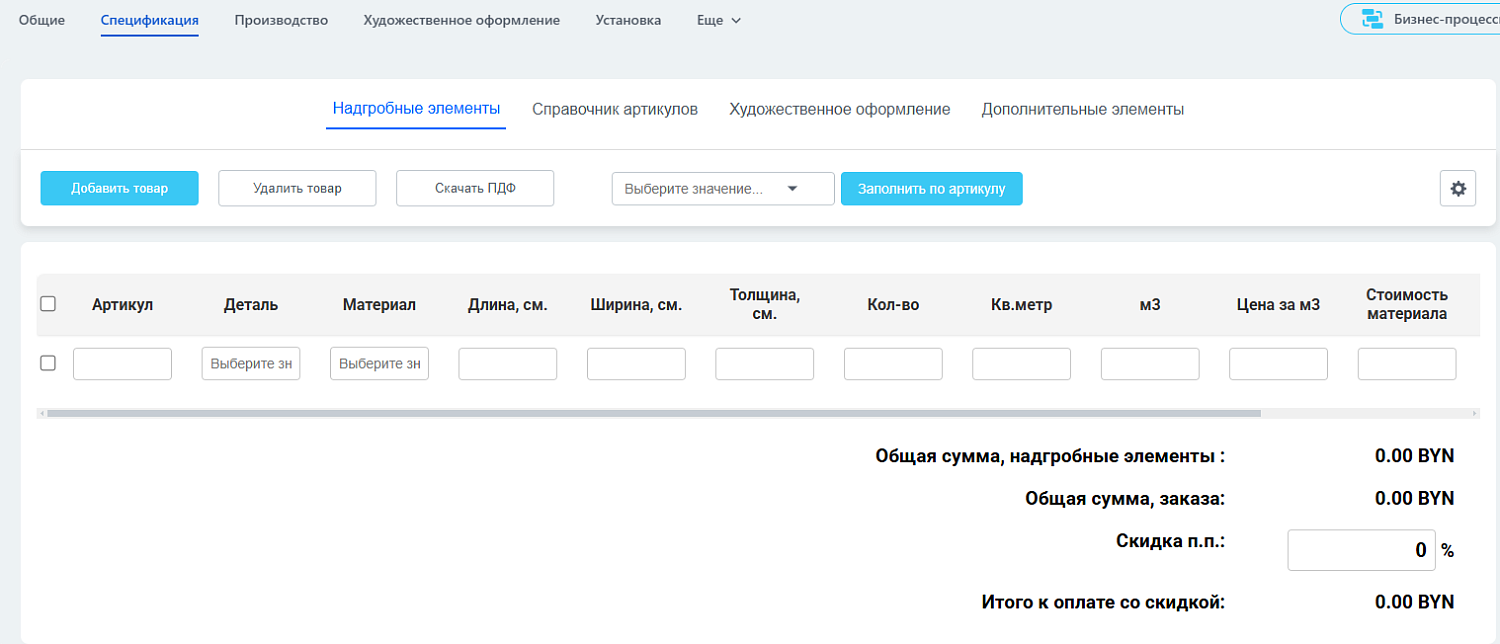The height and width of the screenshot is (644, 1500).
Task: Check the checkbox of the empty product row
Action: coord(47,363)
